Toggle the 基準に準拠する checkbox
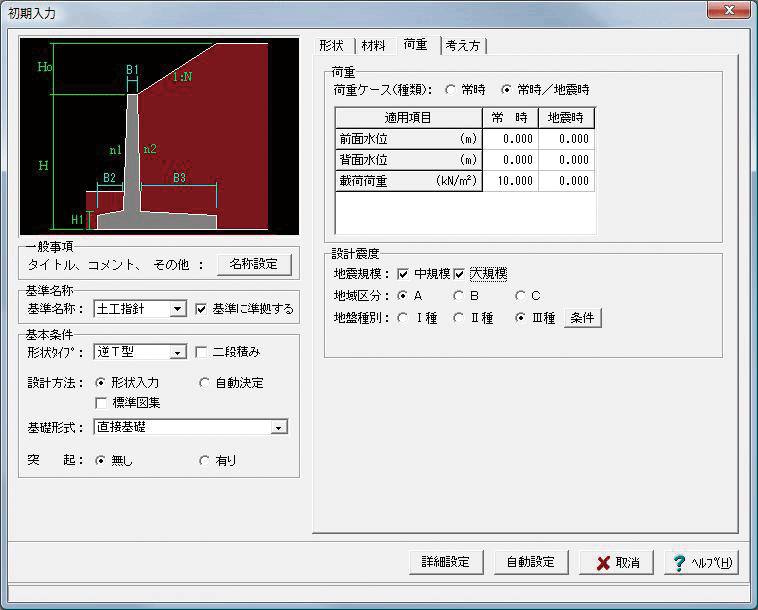This screenshot has height=610, width=758. (201, 309)
